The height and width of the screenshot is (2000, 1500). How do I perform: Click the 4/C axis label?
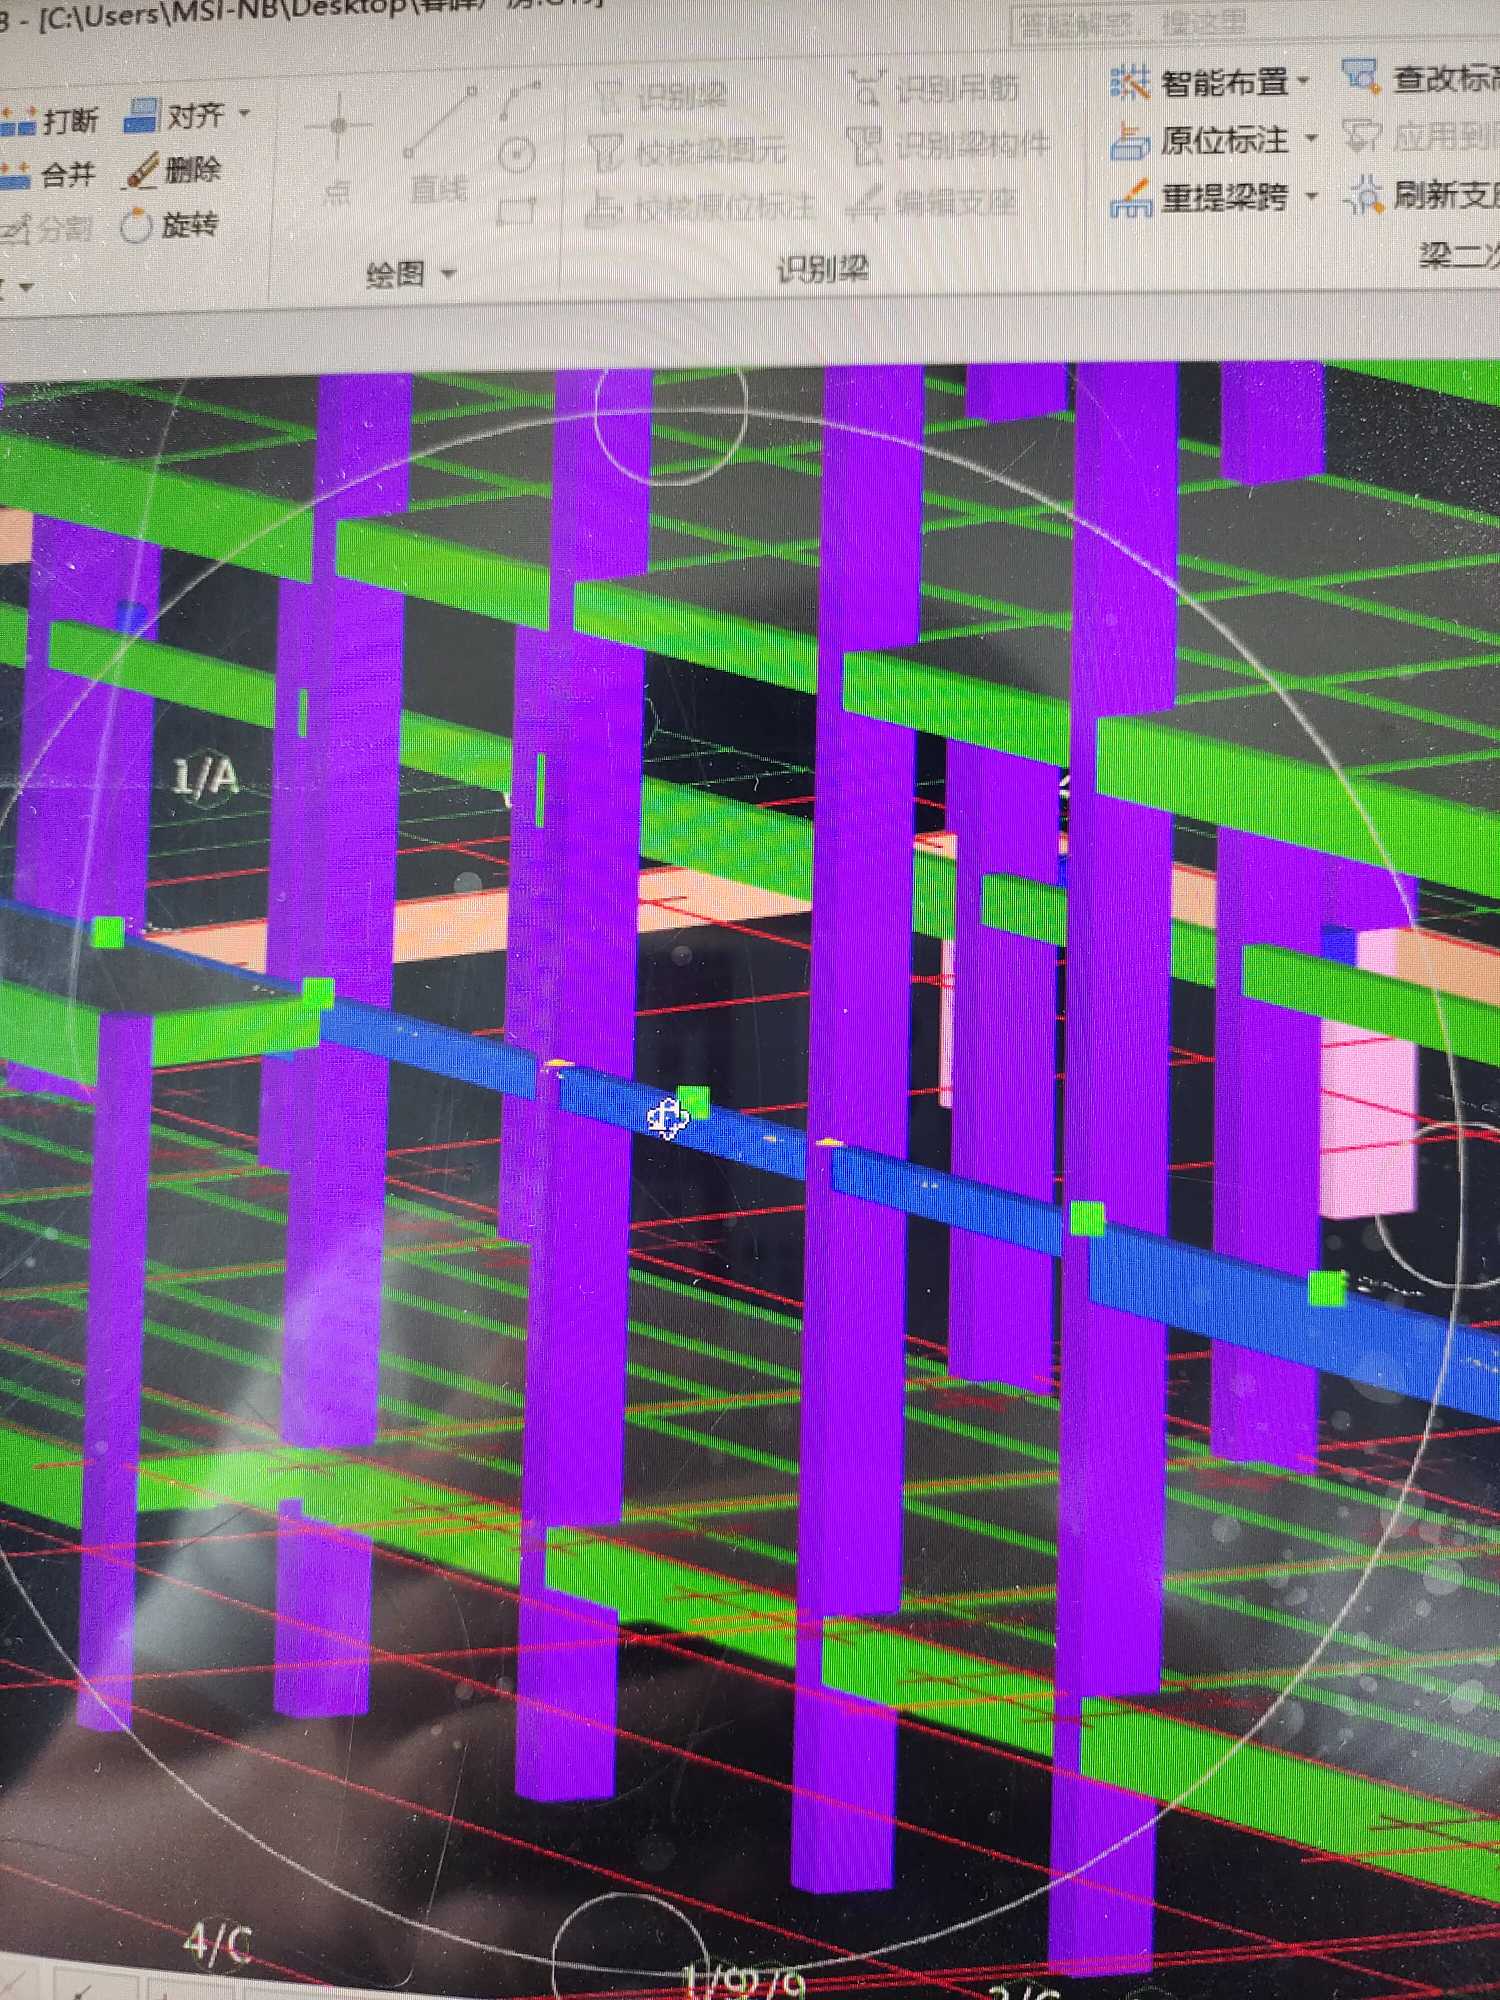(x=217, y=1943)
